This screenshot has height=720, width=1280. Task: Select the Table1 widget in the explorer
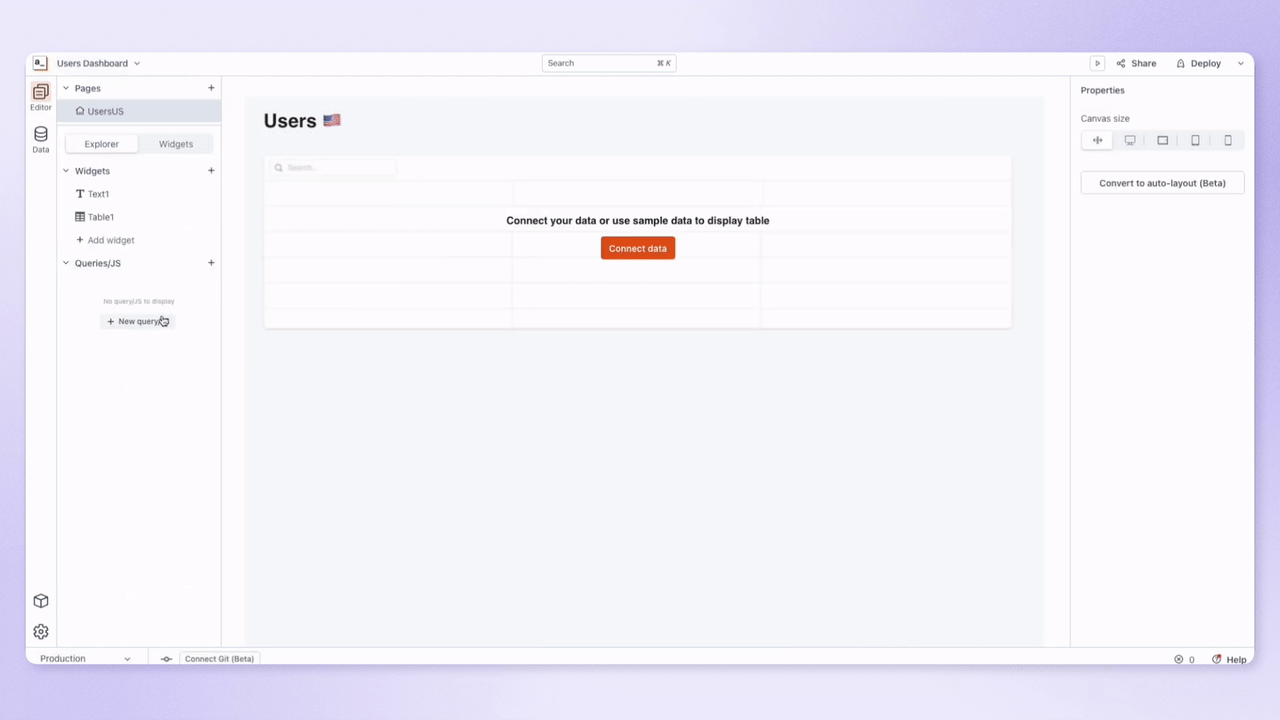point(100,217)
